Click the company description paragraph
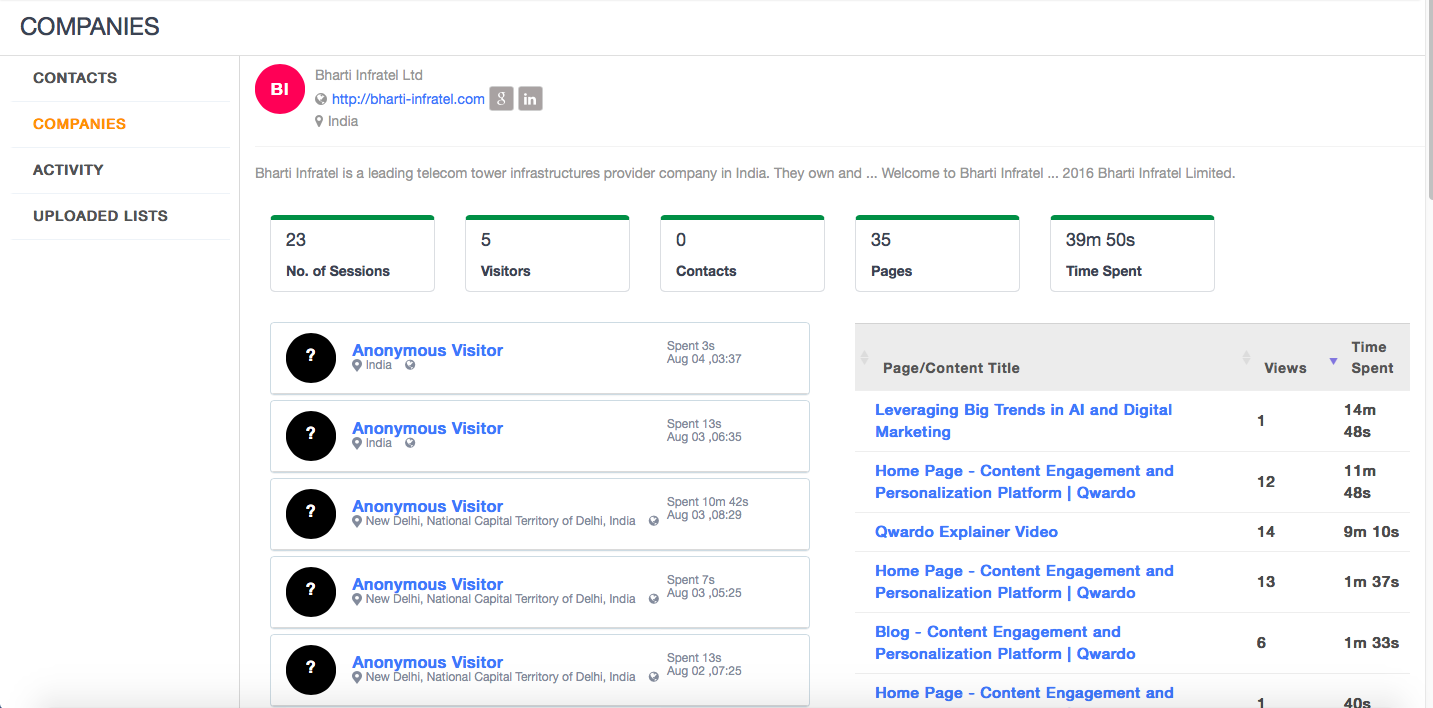This screenshot has width=1433, height=708. (x=745, y=173)
